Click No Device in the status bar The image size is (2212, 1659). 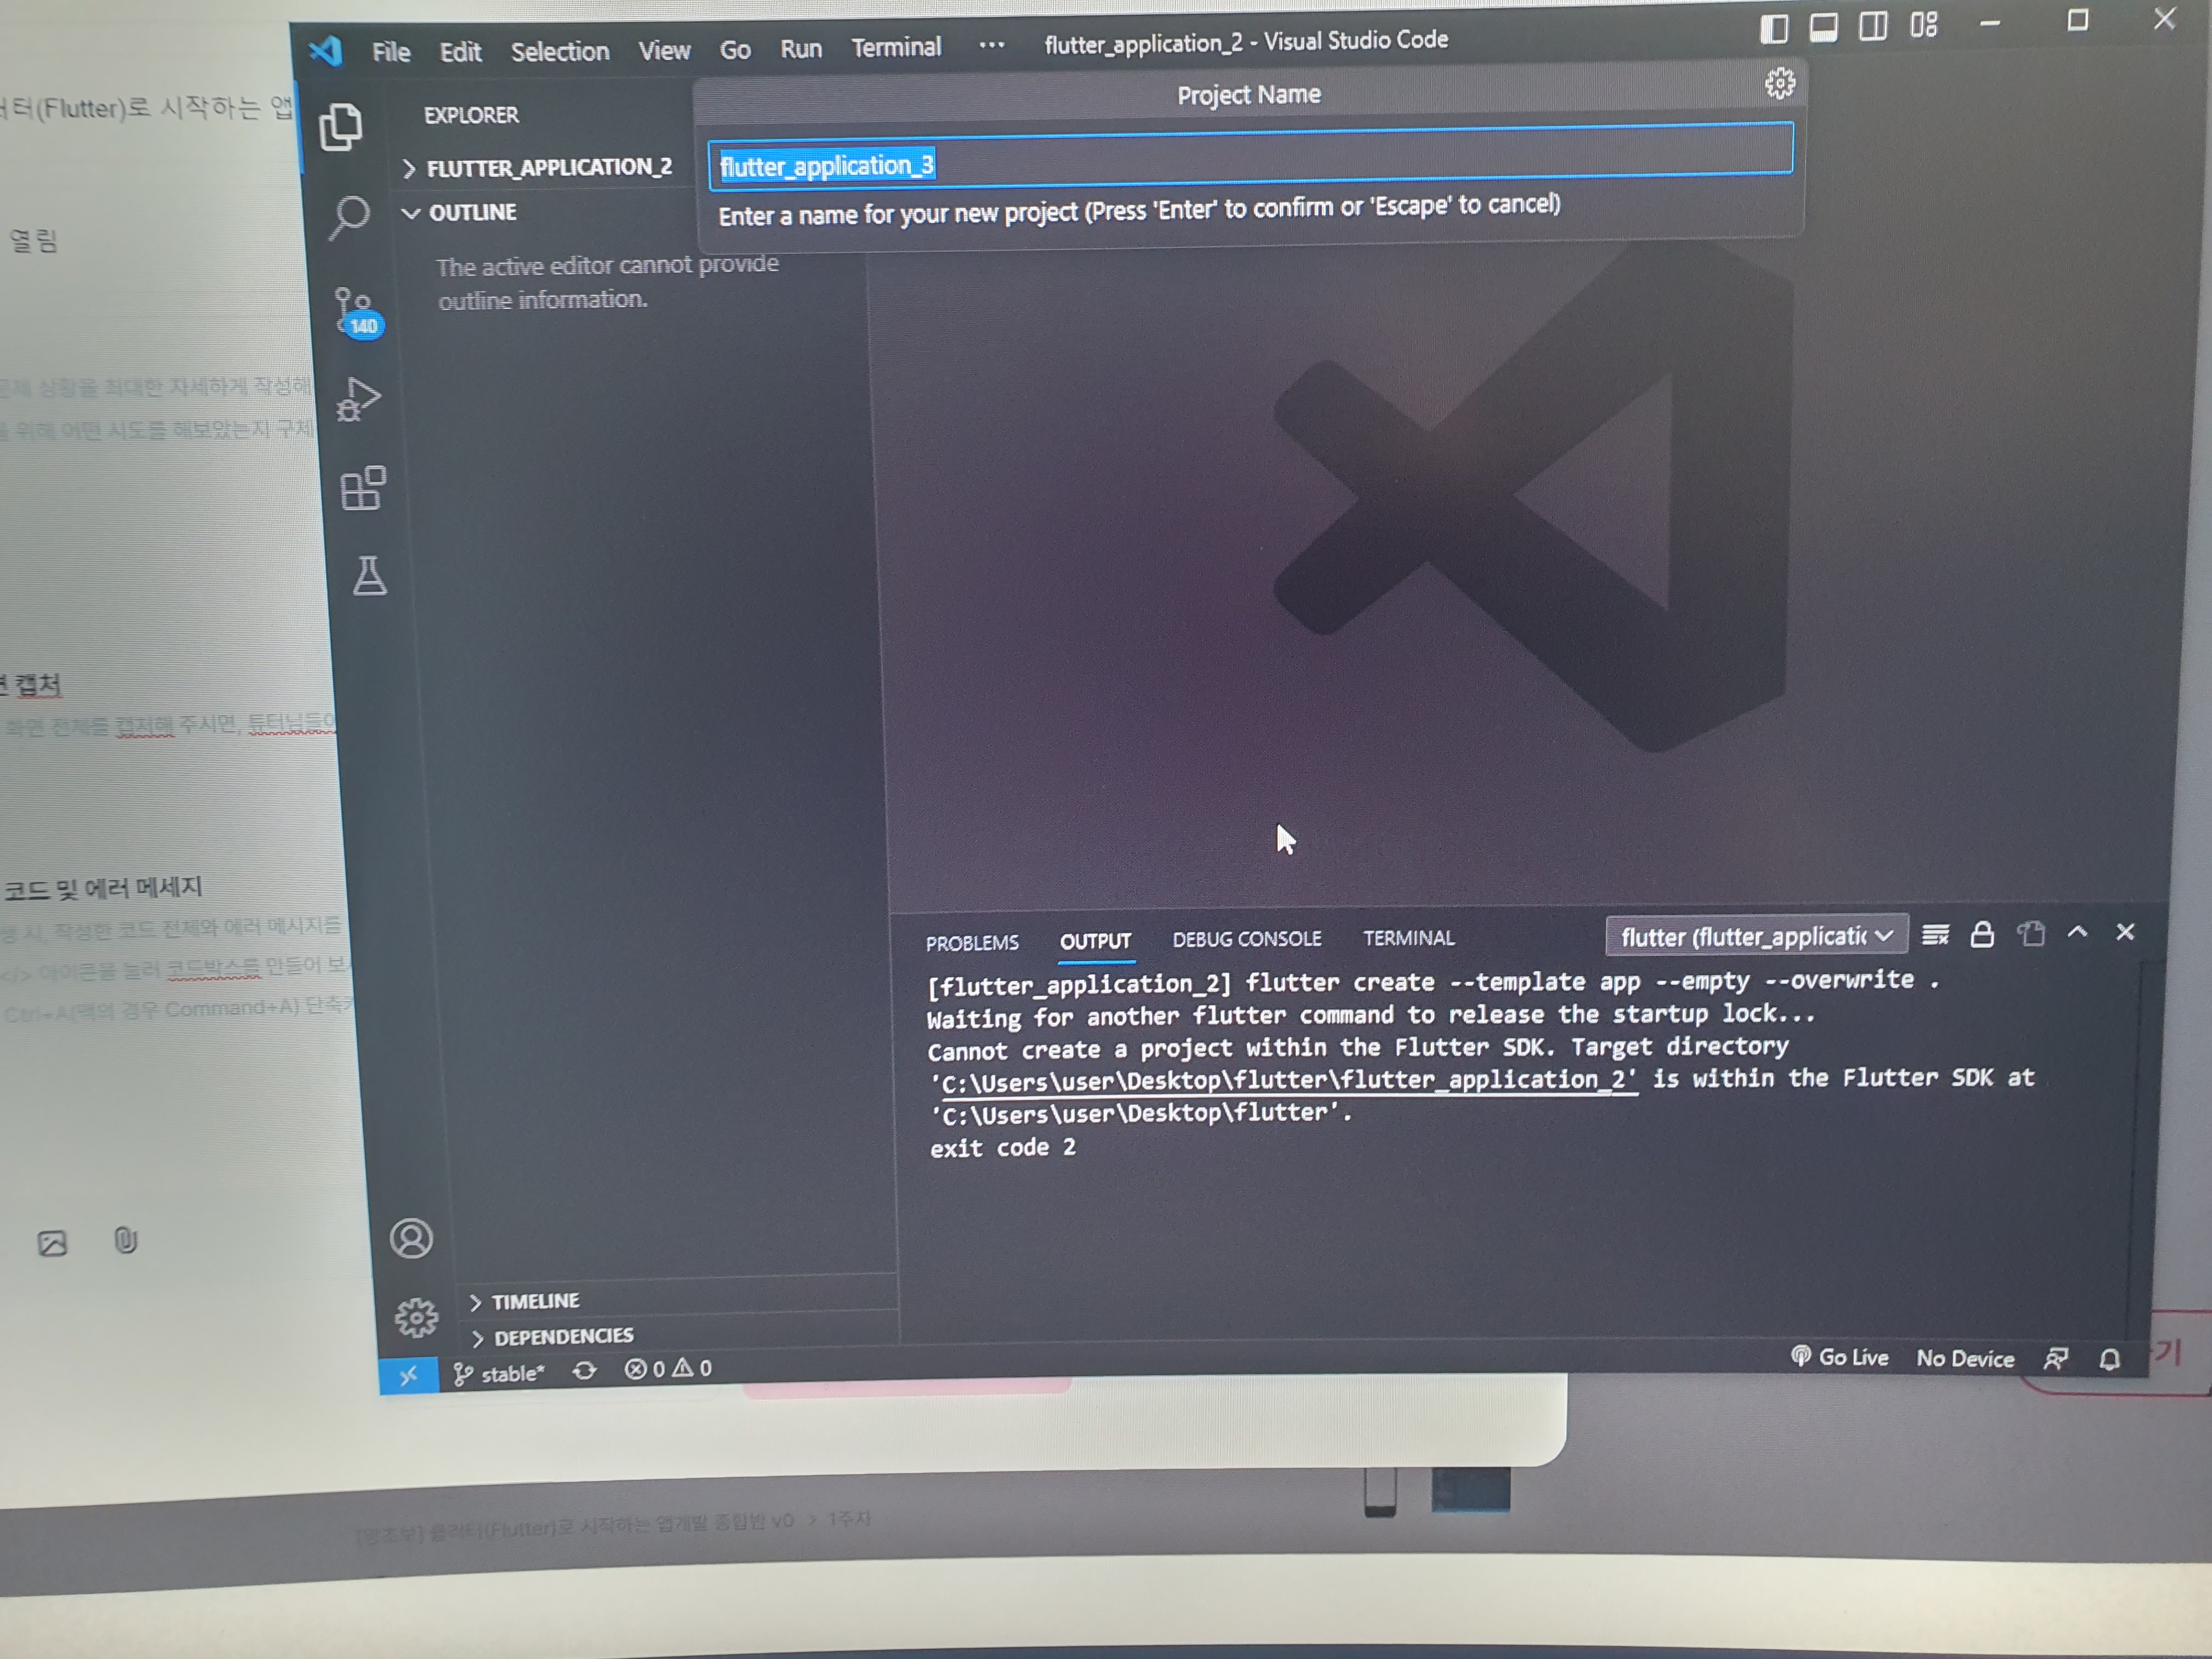1965,1358
